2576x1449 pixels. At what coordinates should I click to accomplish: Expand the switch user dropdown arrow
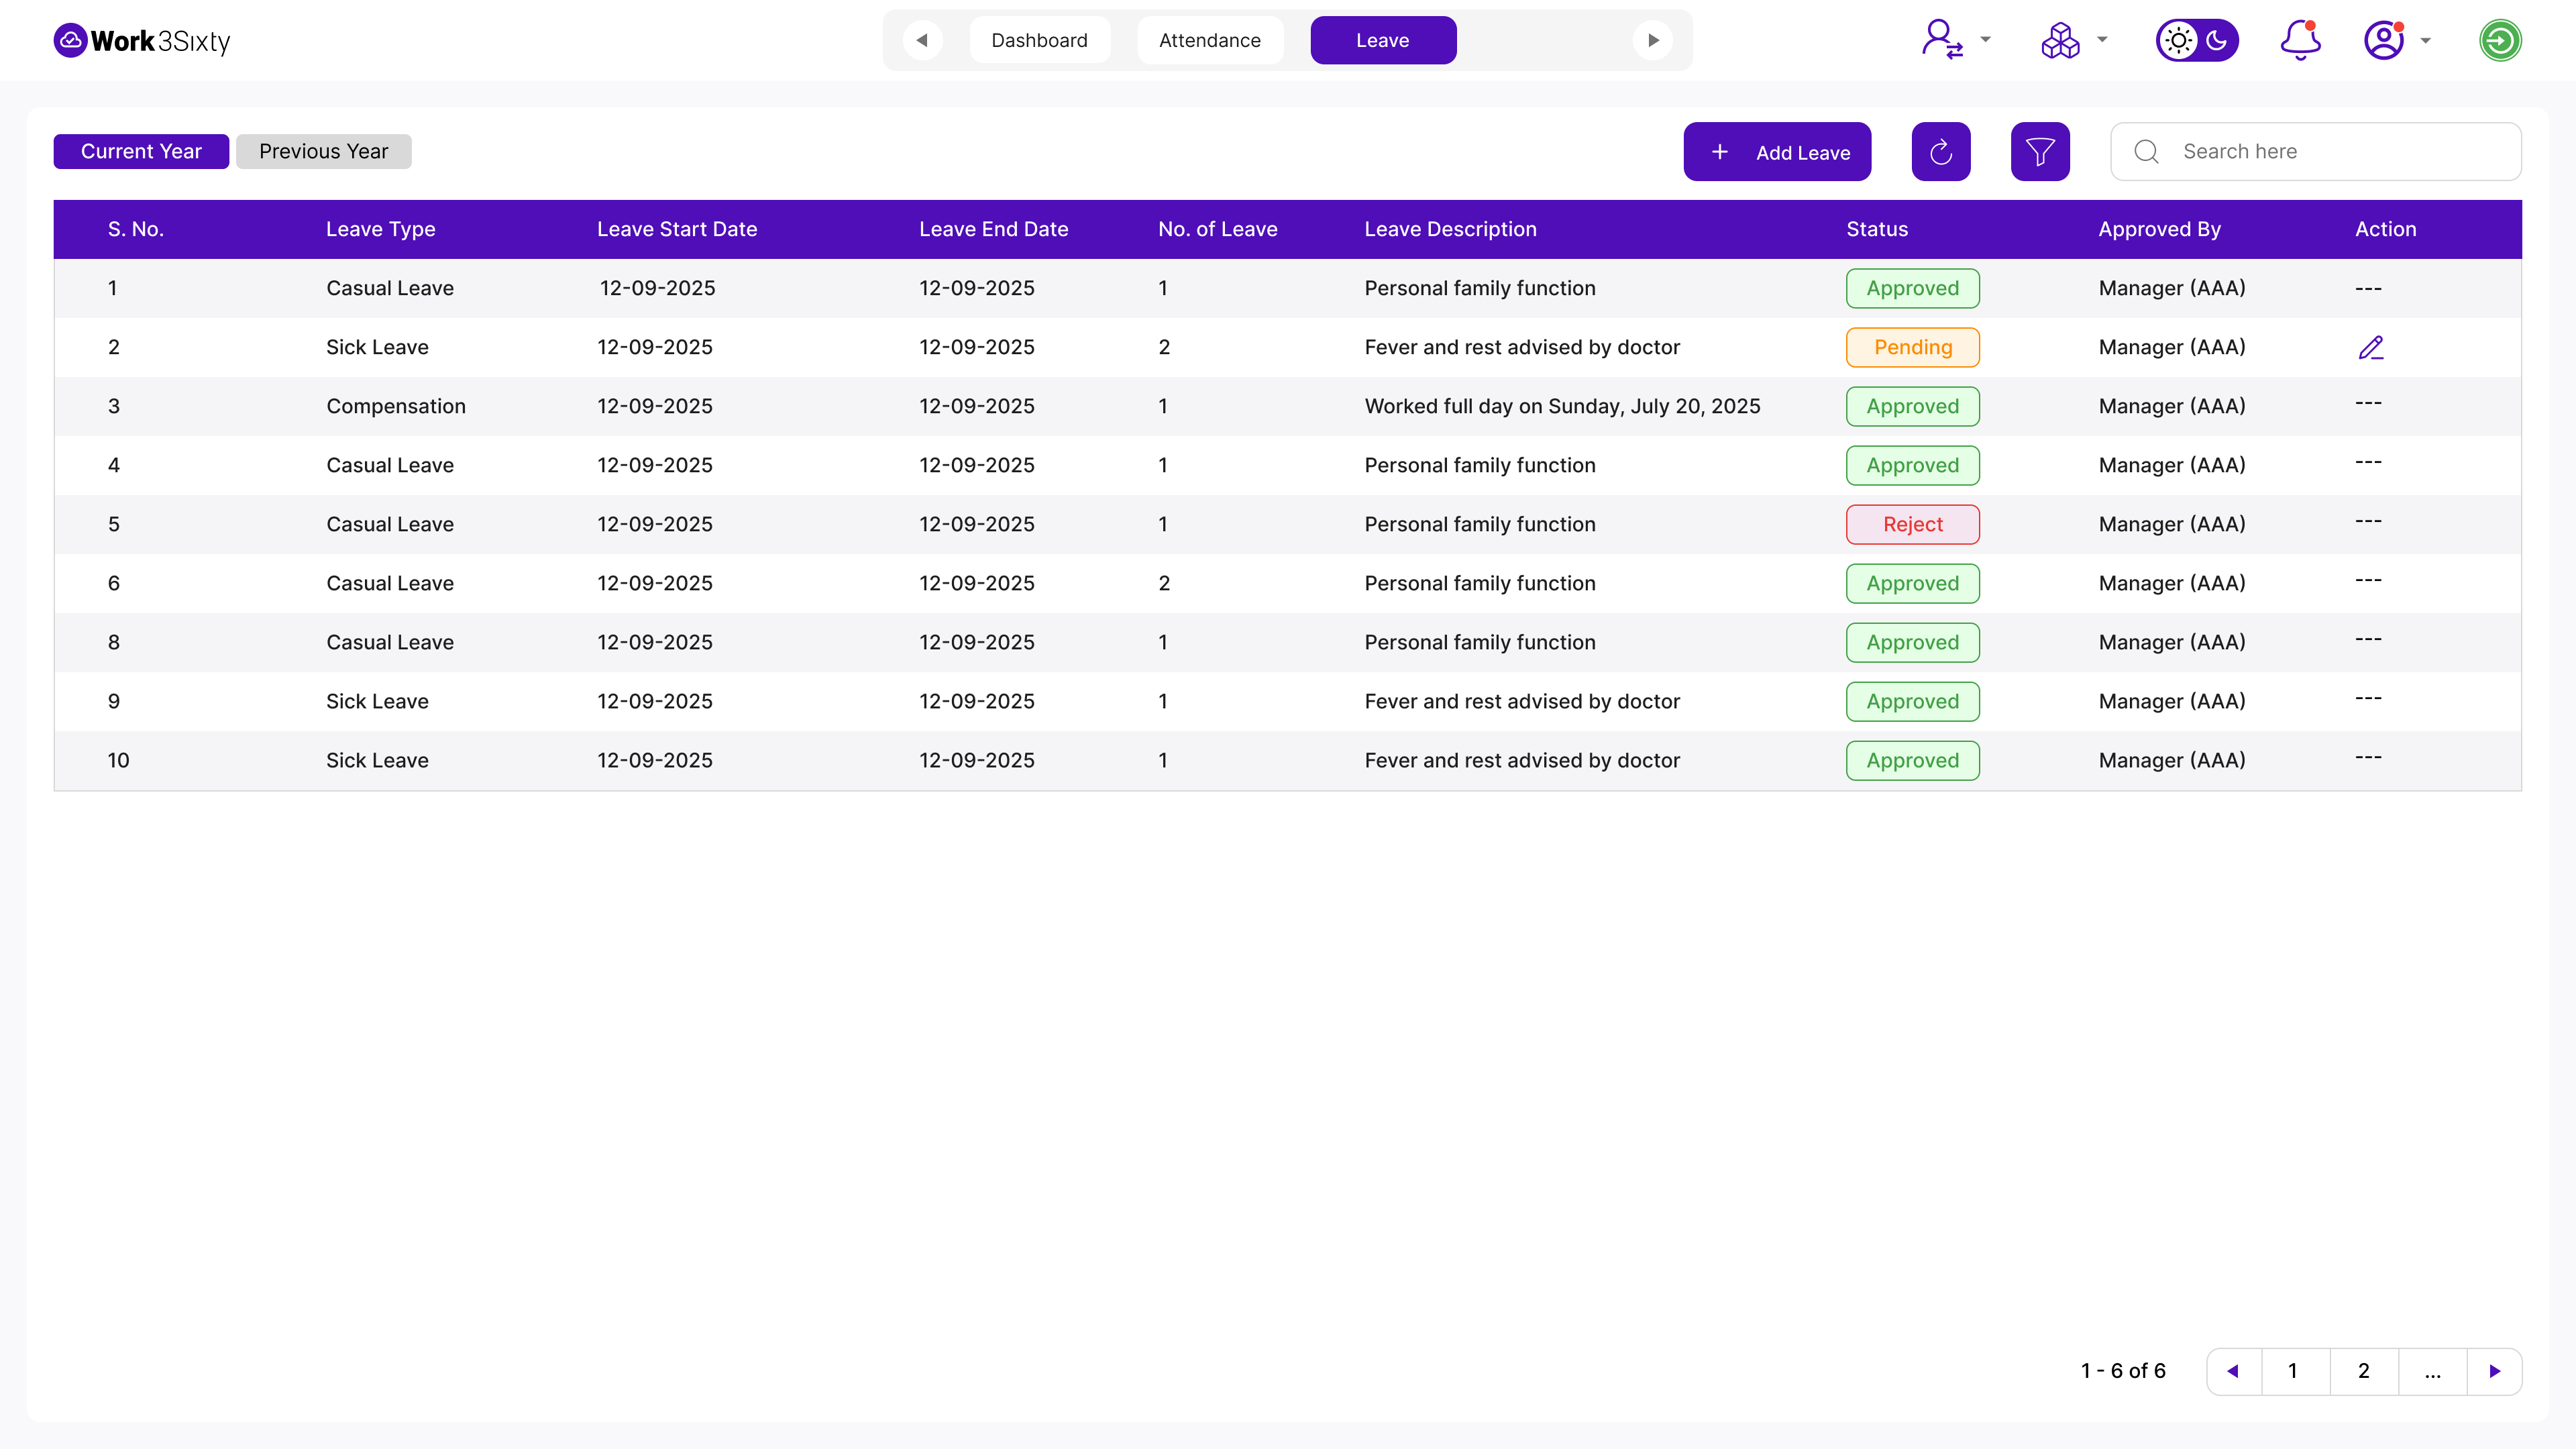pyautogui.click(x=1985, y=40)
